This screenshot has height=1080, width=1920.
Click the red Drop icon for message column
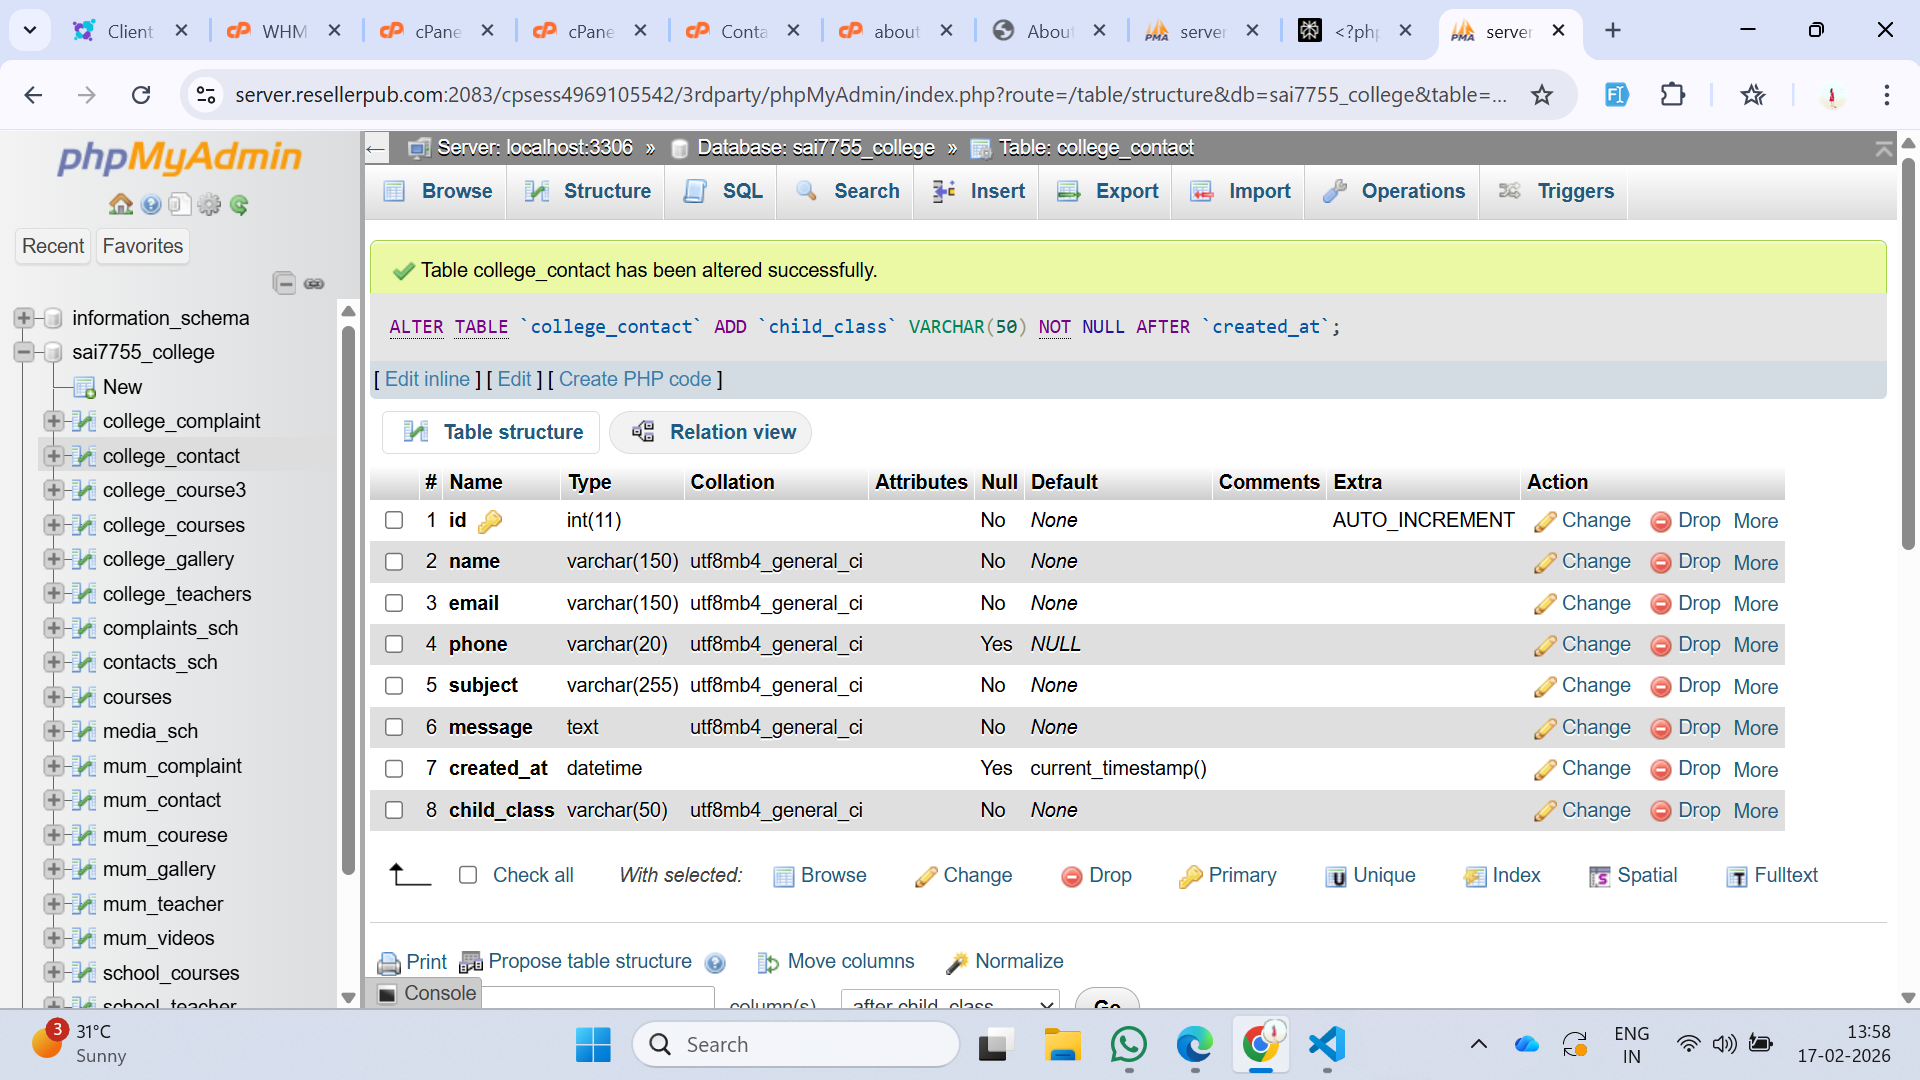(1661, 729)
